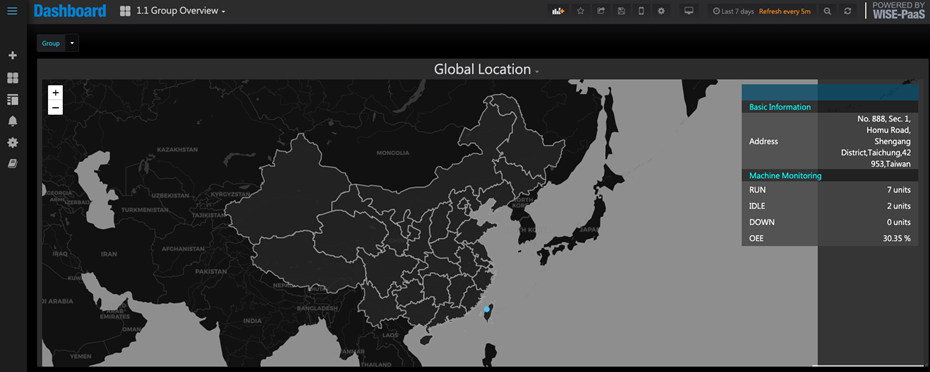This screenshot has height=372, width=930.
Task: Open Dashboards grid icon in sidebar
Action: tap(12, 78)
